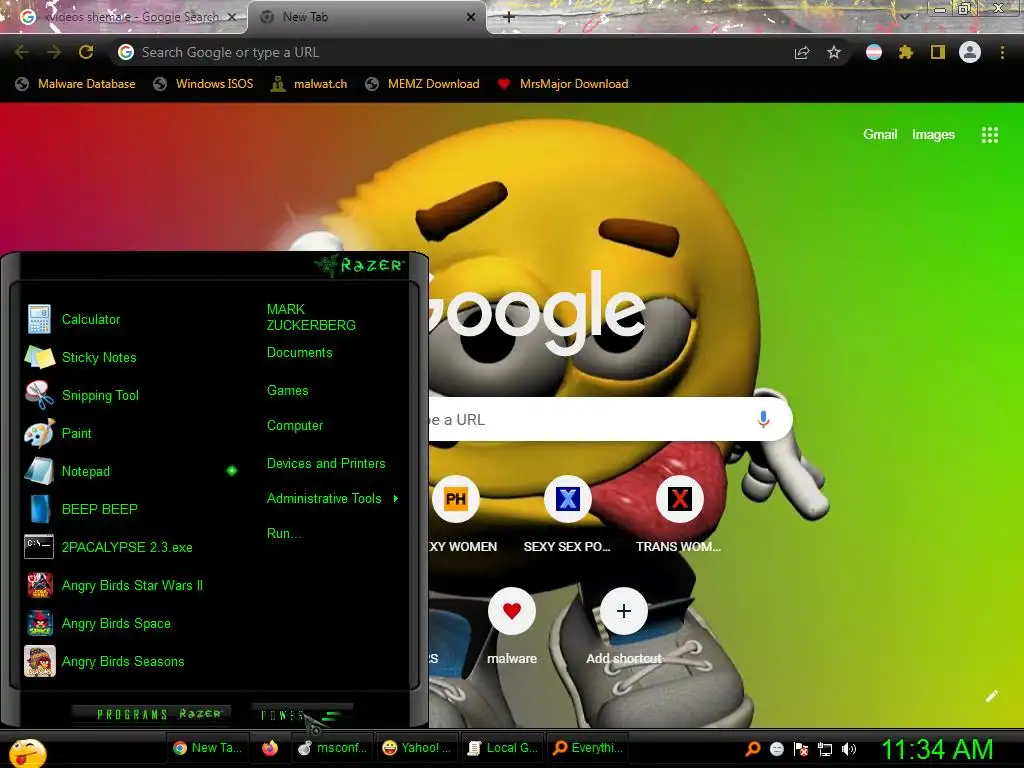This screenshot has height=768, width=1024.
Task: Start voice search with microphone
Action: click(x=763, y=419)
